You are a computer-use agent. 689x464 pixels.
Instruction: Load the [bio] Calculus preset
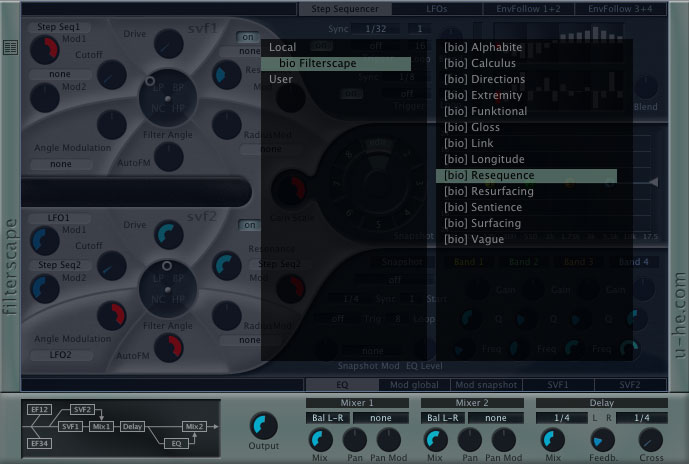pos(526,63)
